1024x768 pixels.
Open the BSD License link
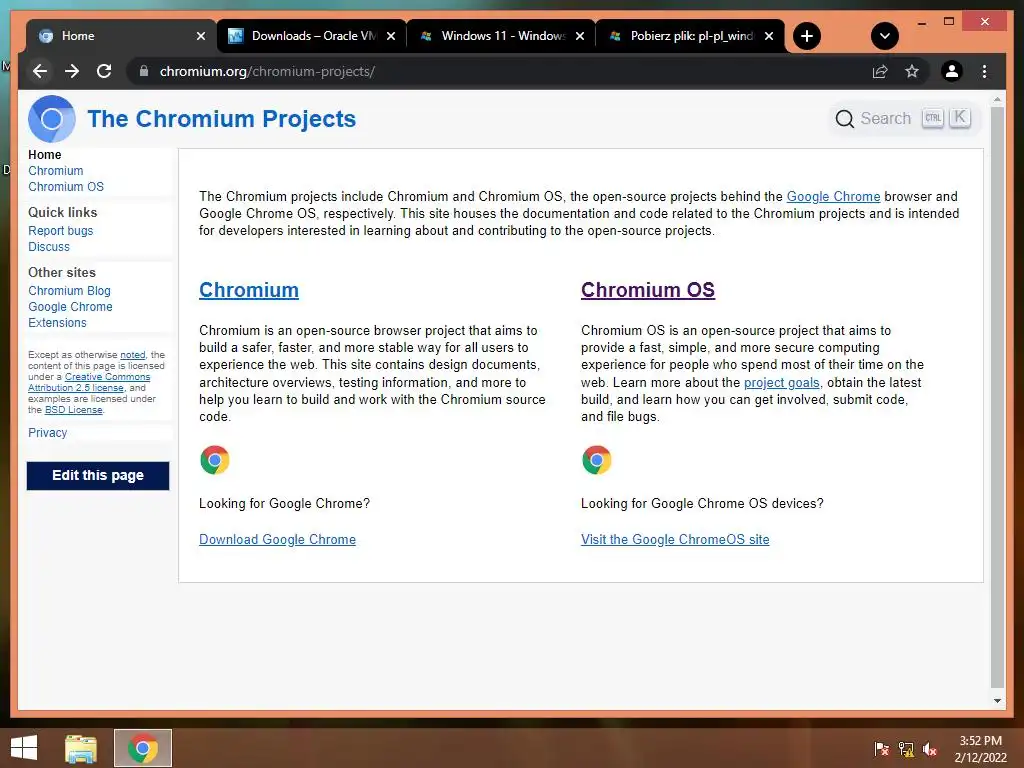(74, 409)
